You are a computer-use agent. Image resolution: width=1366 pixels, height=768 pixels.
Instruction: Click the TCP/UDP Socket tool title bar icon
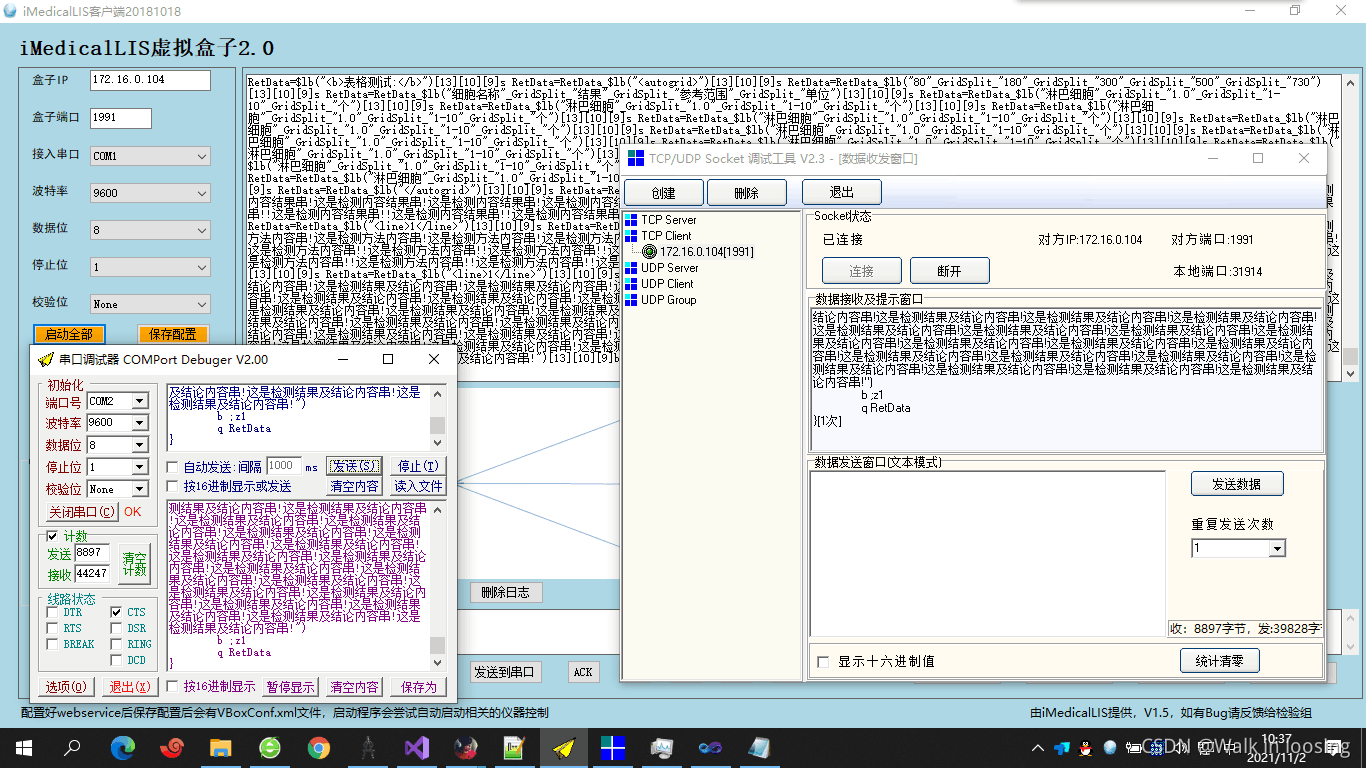point(635,158)
